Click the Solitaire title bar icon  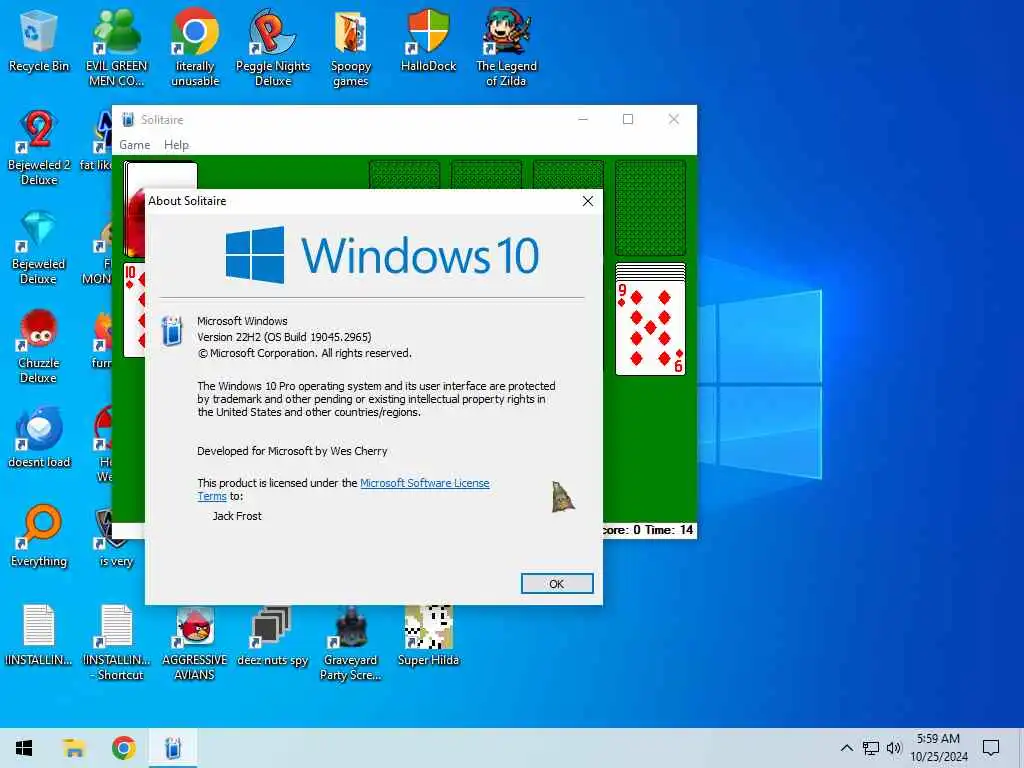(128, 120)
